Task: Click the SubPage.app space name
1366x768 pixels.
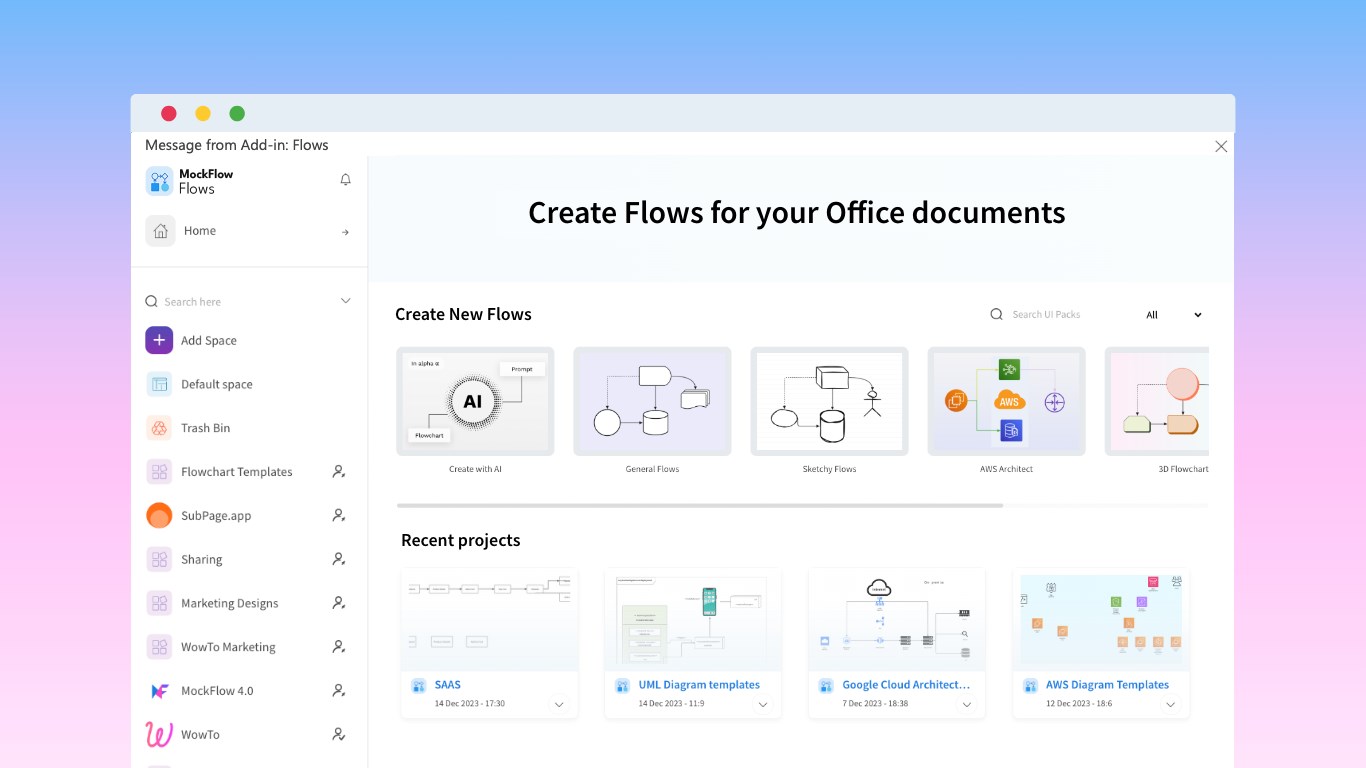Action: [x=216, y=516]
